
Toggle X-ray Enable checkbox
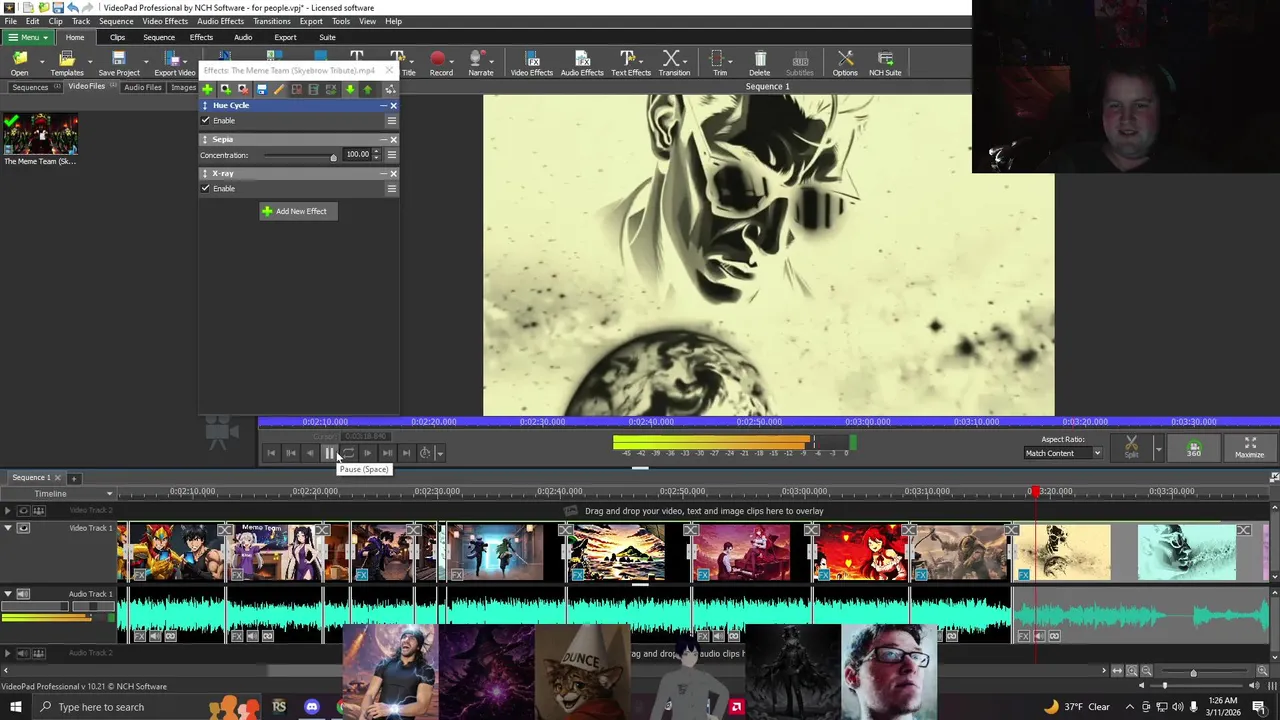coord(206,188)
